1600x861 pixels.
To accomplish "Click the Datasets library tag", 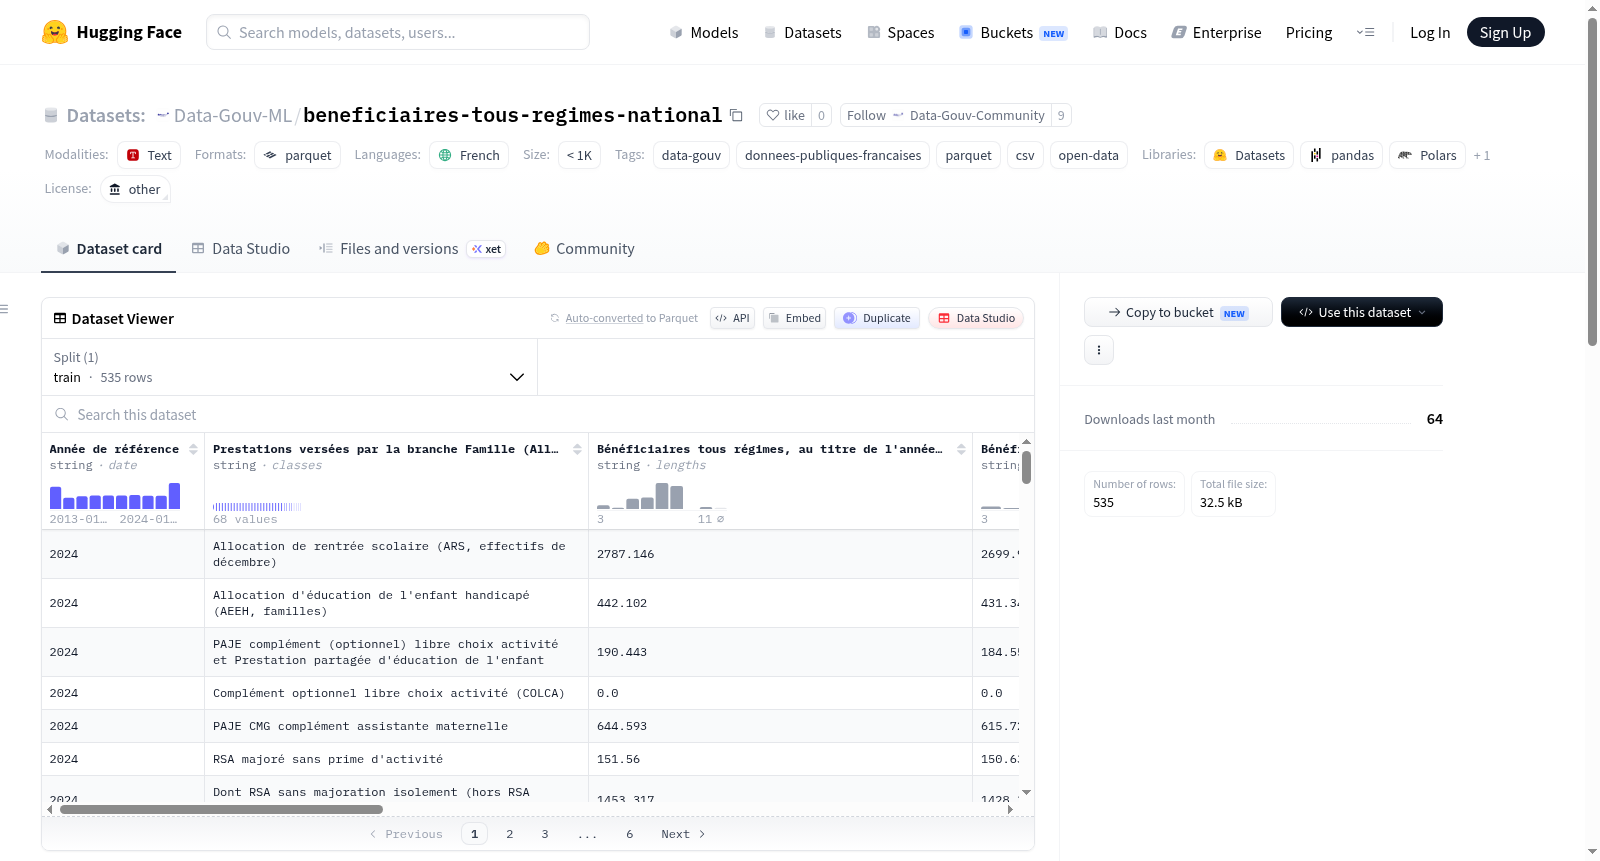I will 1249,155.
